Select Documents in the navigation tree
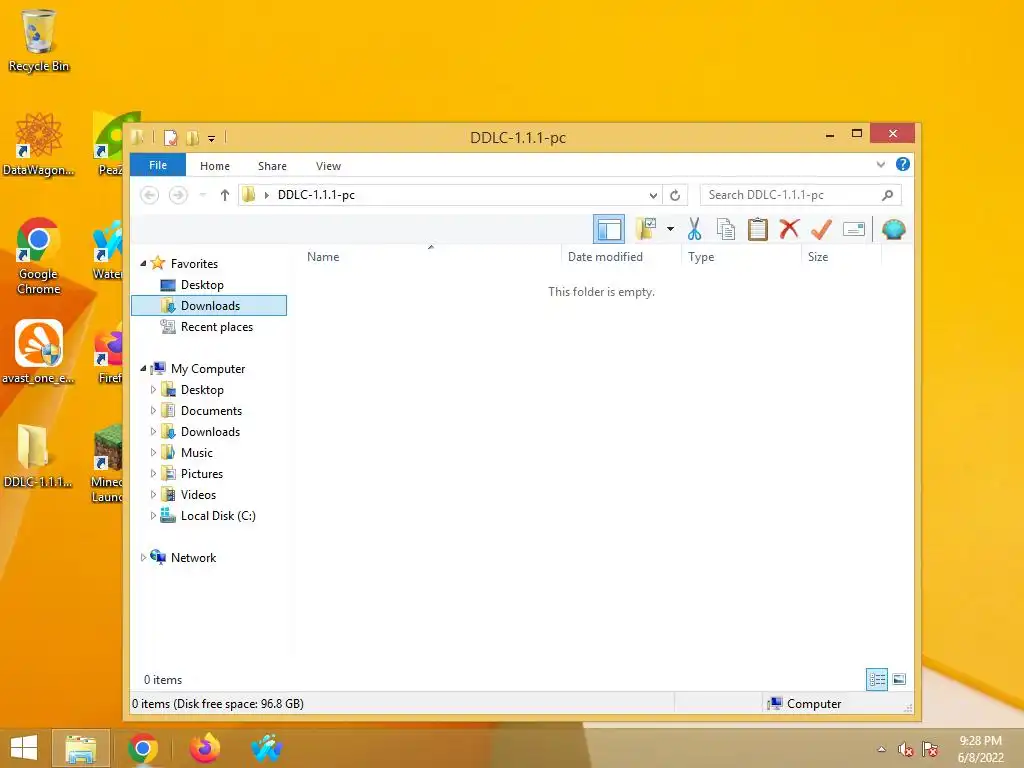Screen dimensions: 1024x768 click(212, 411)
